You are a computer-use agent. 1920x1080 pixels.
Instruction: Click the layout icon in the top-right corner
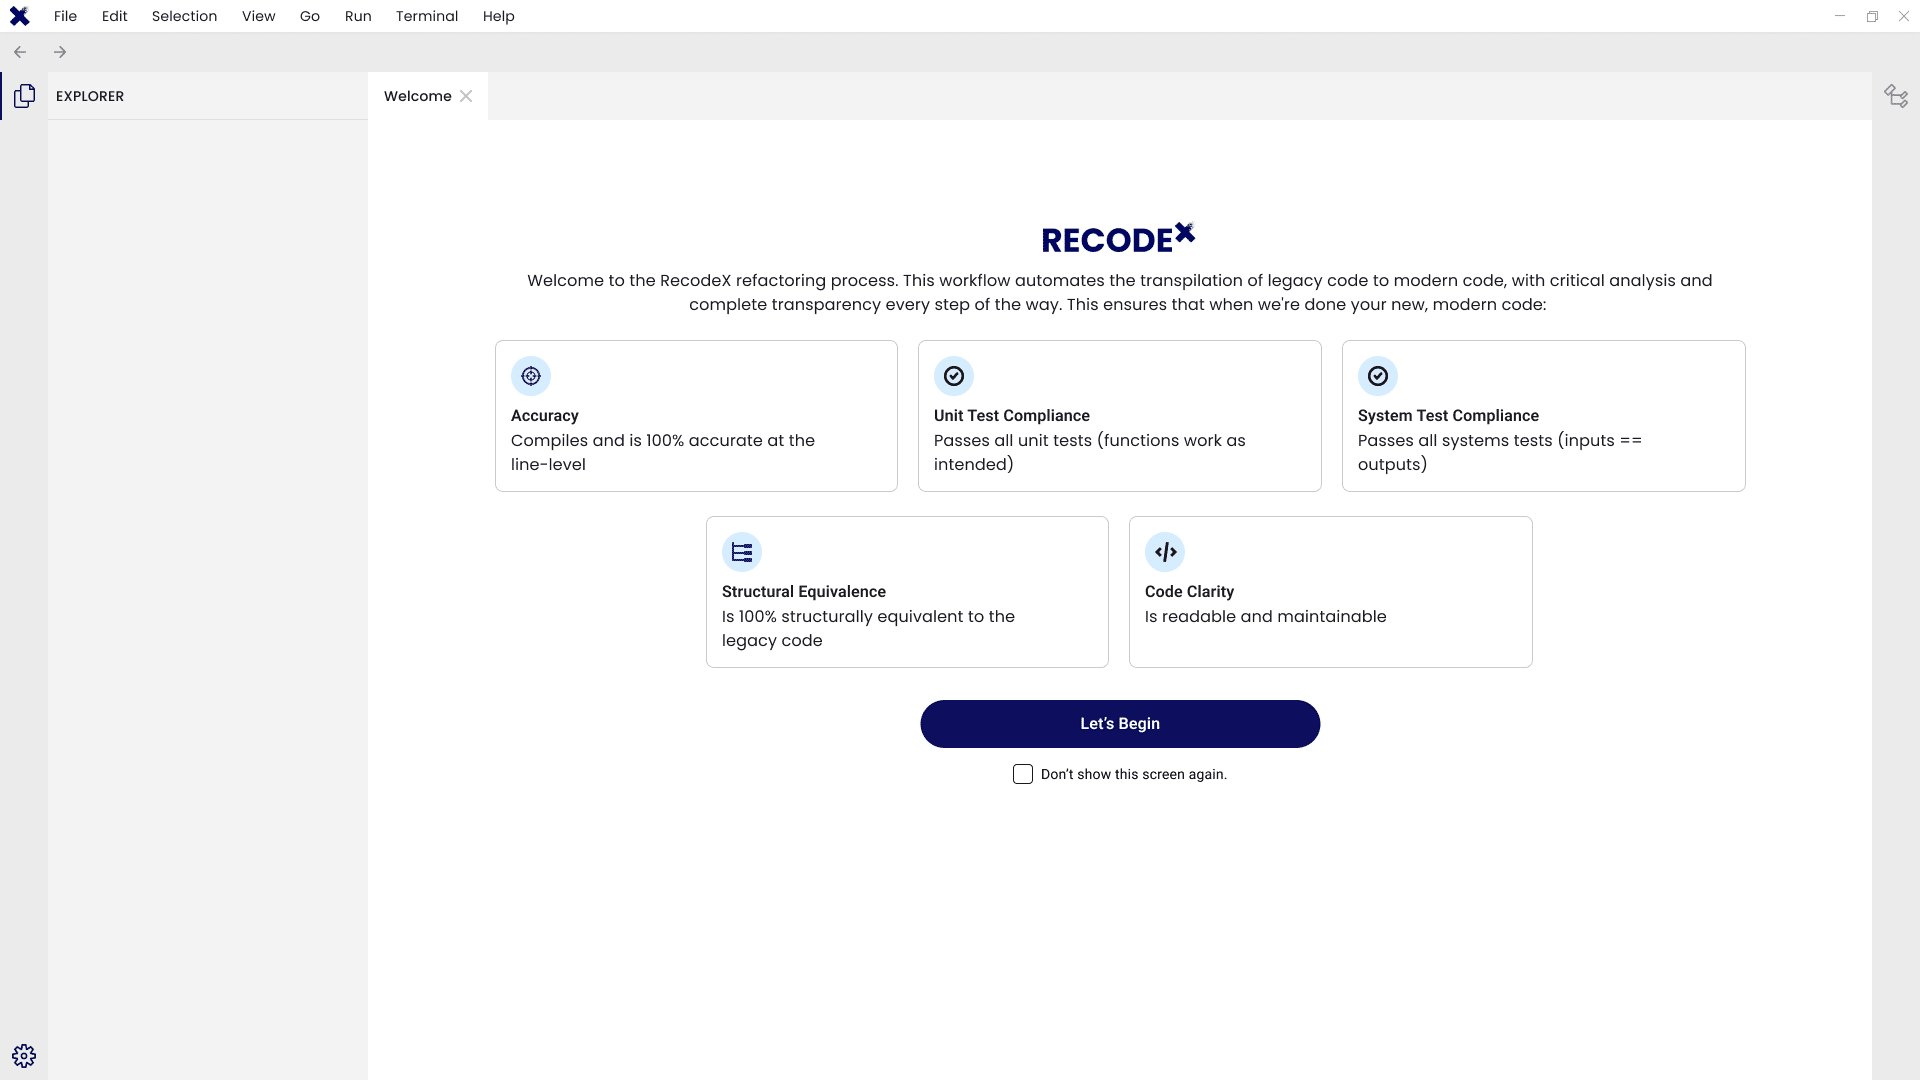[1896, 96]
